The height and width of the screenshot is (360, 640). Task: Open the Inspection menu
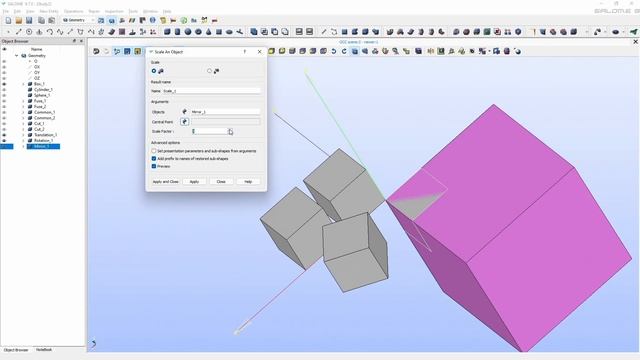tap(114, 11)
